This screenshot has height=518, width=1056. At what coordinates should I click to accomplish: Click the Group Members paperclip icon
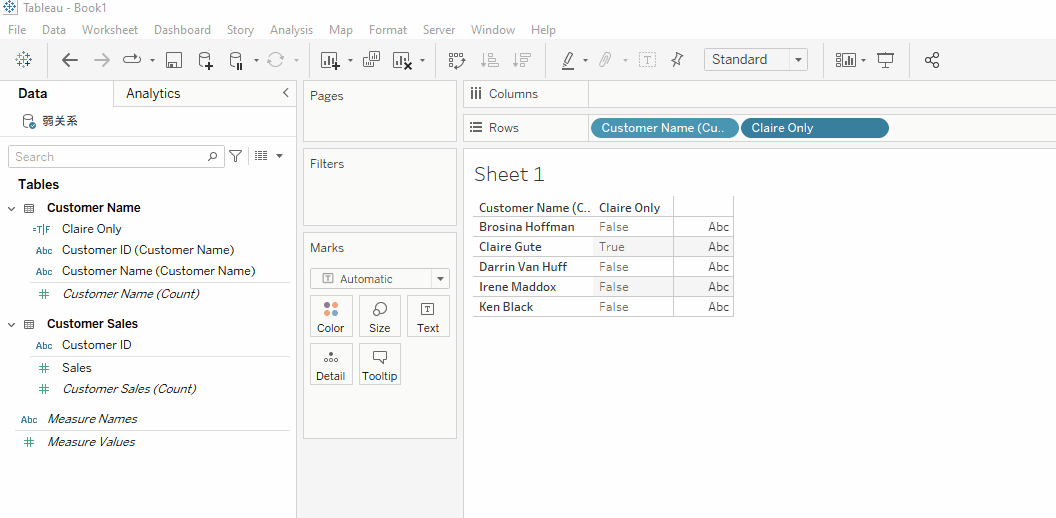tap(605, 60)
